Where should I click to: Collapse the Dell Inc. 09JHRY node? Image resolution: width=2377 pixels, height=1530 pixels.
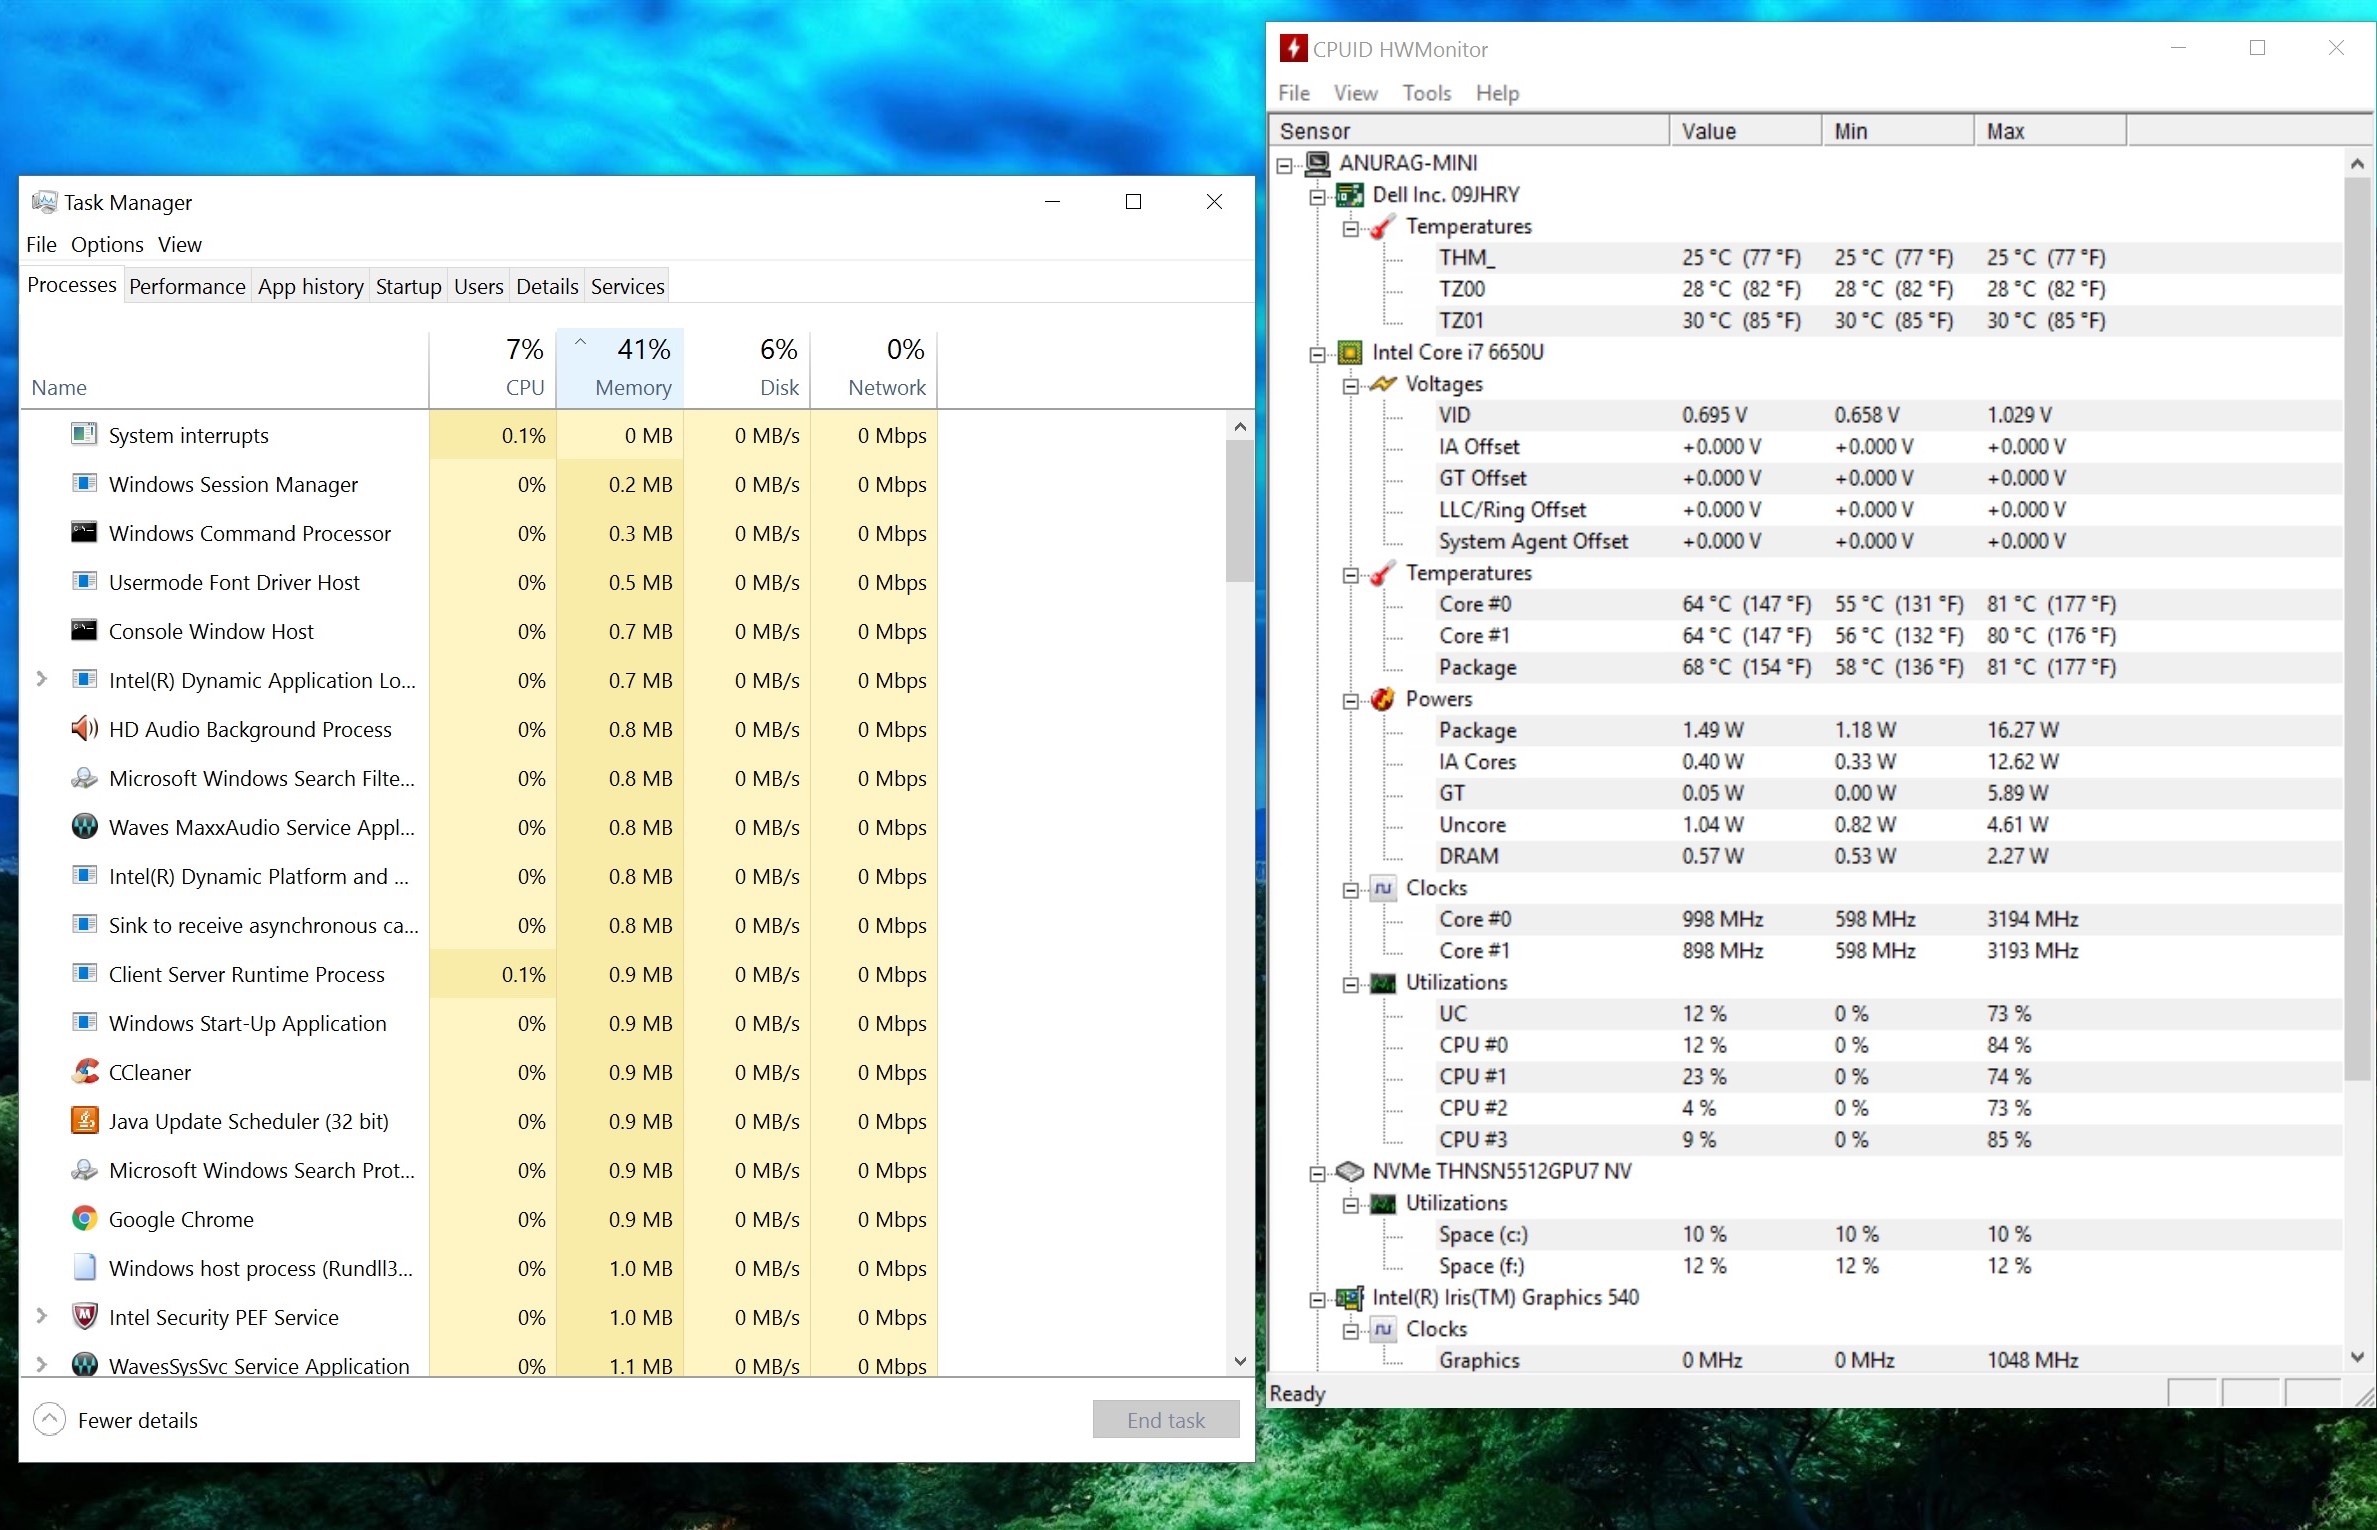(x=1318, y=197)
